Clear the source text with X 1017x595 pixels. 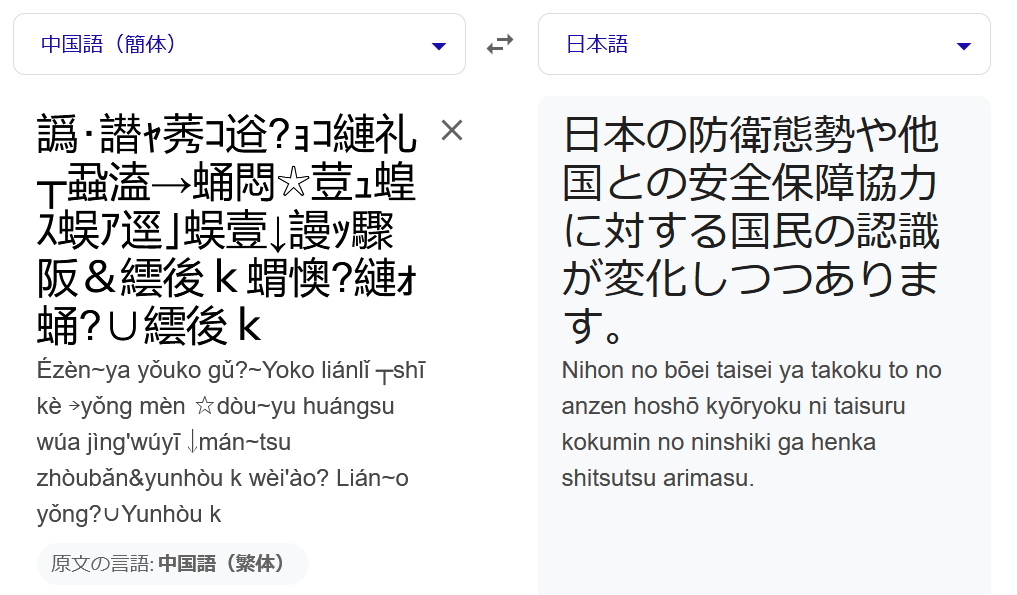pyautogui.click(x=452, y=130)
